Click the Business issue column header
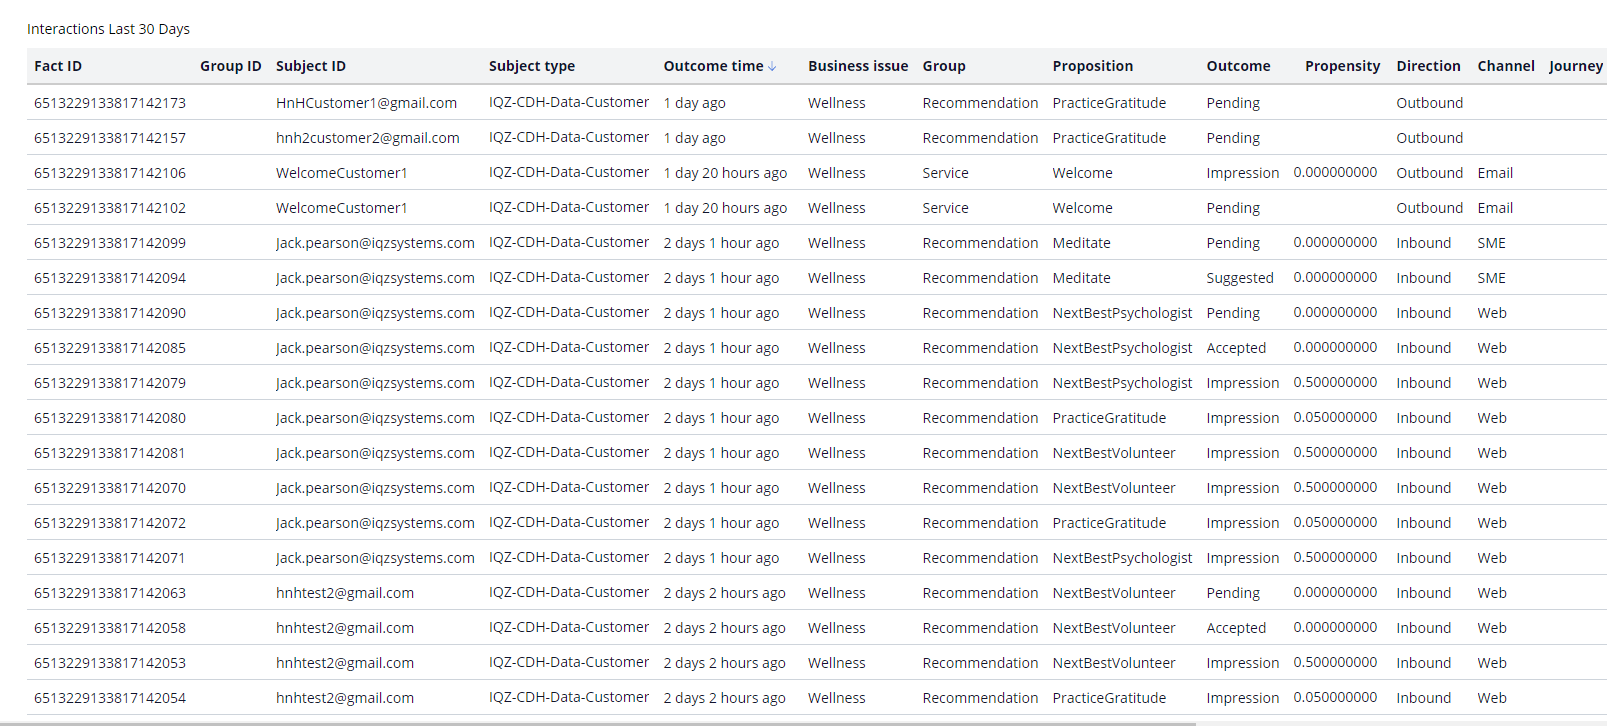This screenshot has height=726, width=1607. pos(857,66)
